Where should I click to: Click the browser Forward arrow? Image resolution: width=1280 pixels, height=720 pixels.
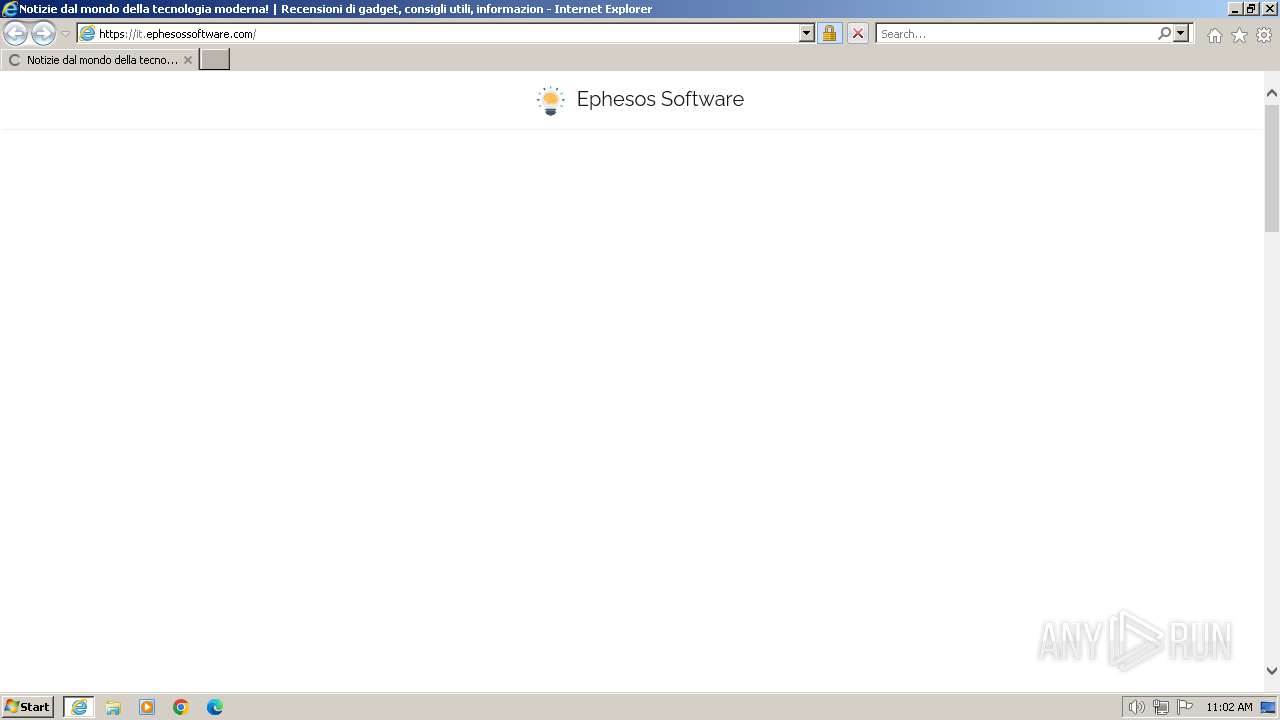(43, 33)
